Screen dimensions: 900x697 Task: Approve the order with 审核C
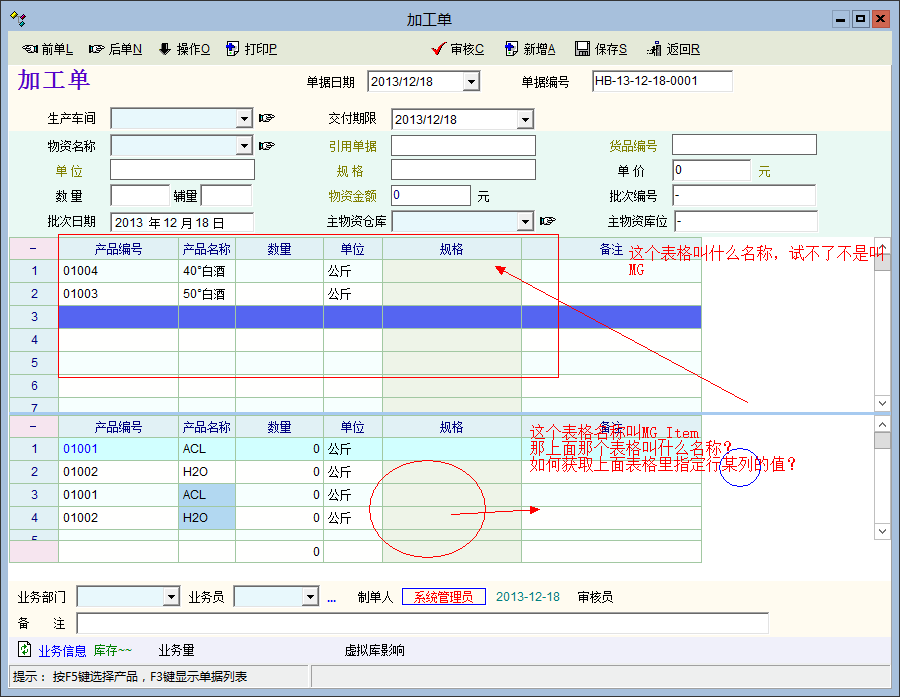458,49
